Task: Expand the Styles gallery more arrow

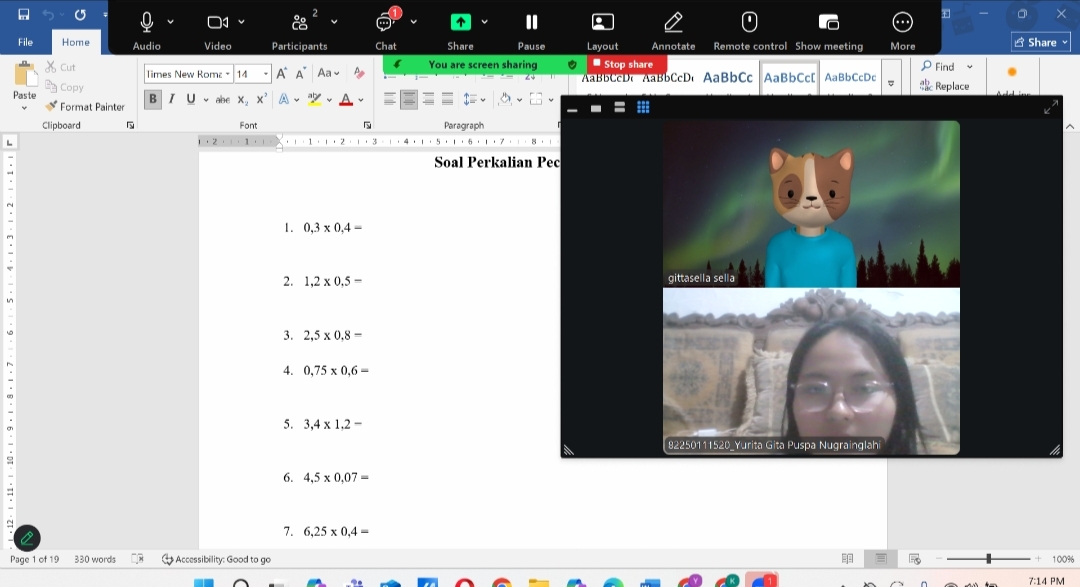Action: (891, 84)
